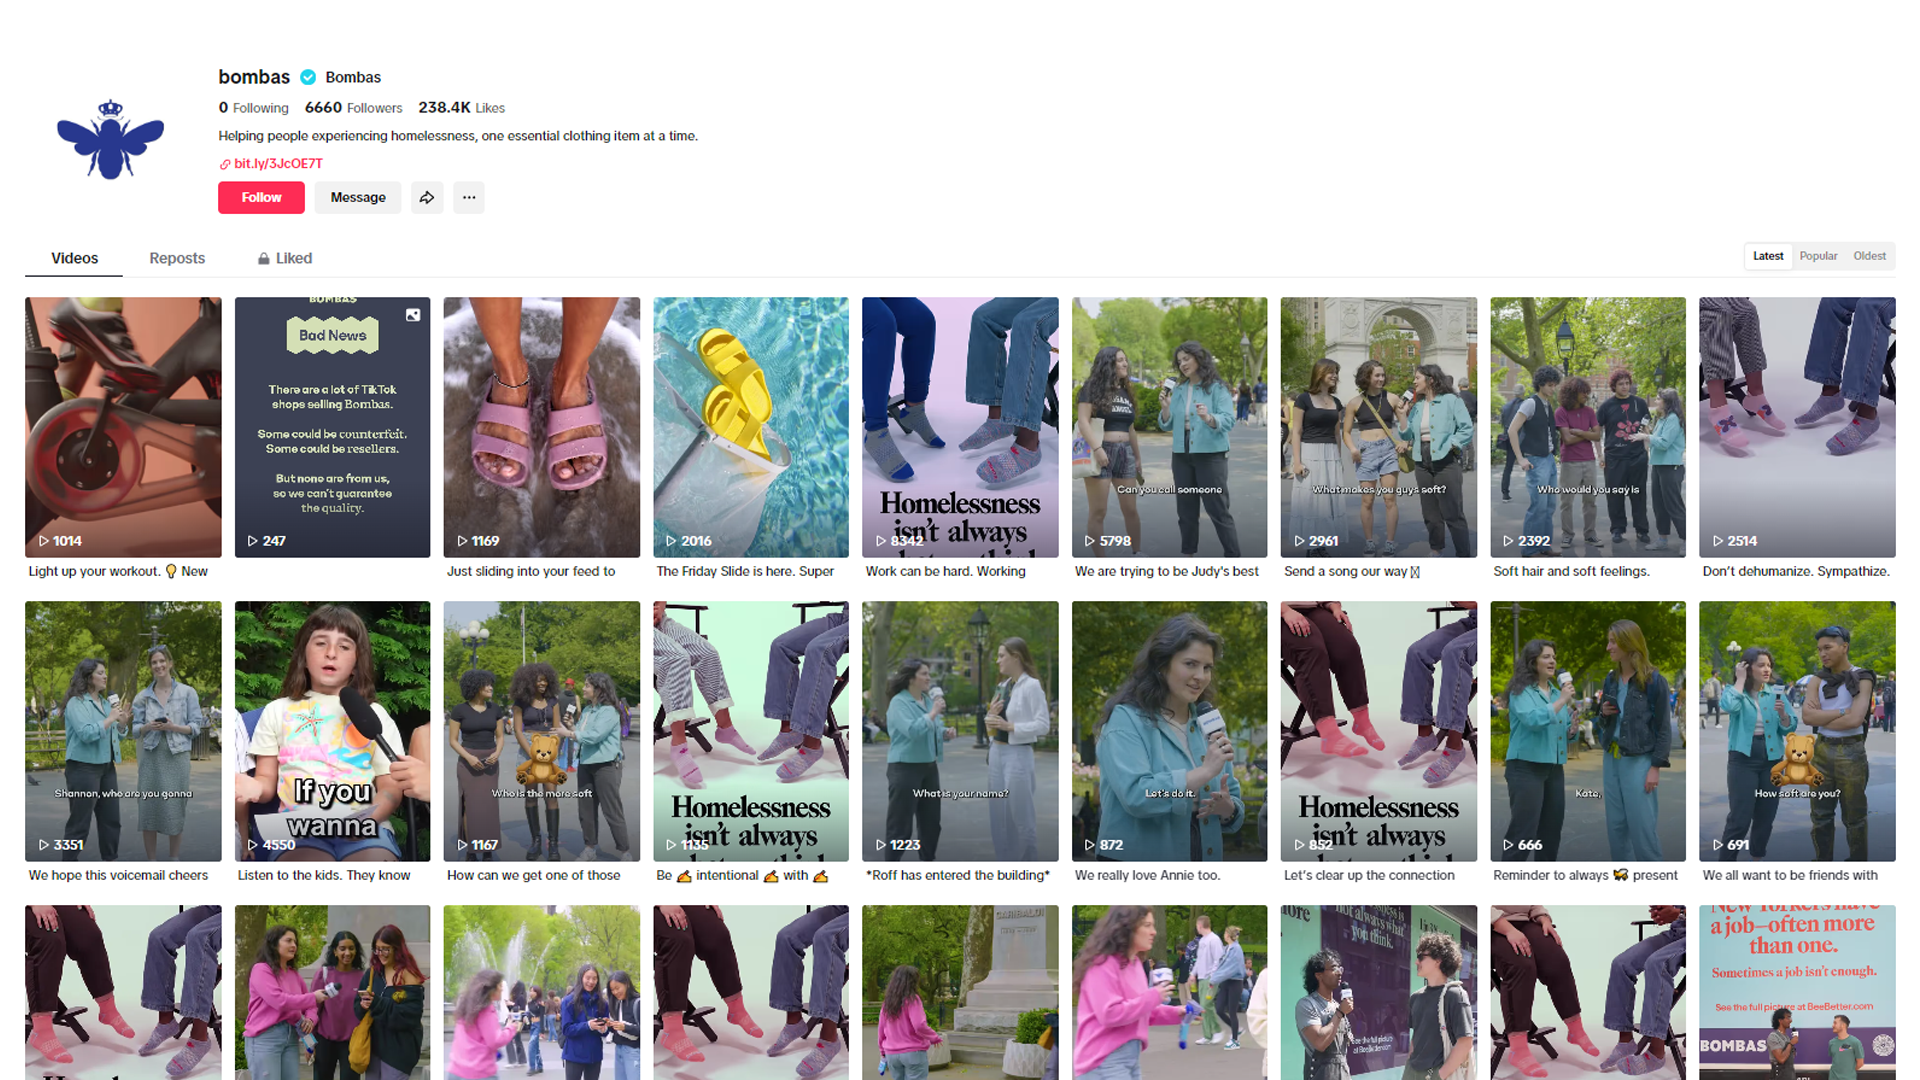View the 0 Following list

(x=253, y=108)
